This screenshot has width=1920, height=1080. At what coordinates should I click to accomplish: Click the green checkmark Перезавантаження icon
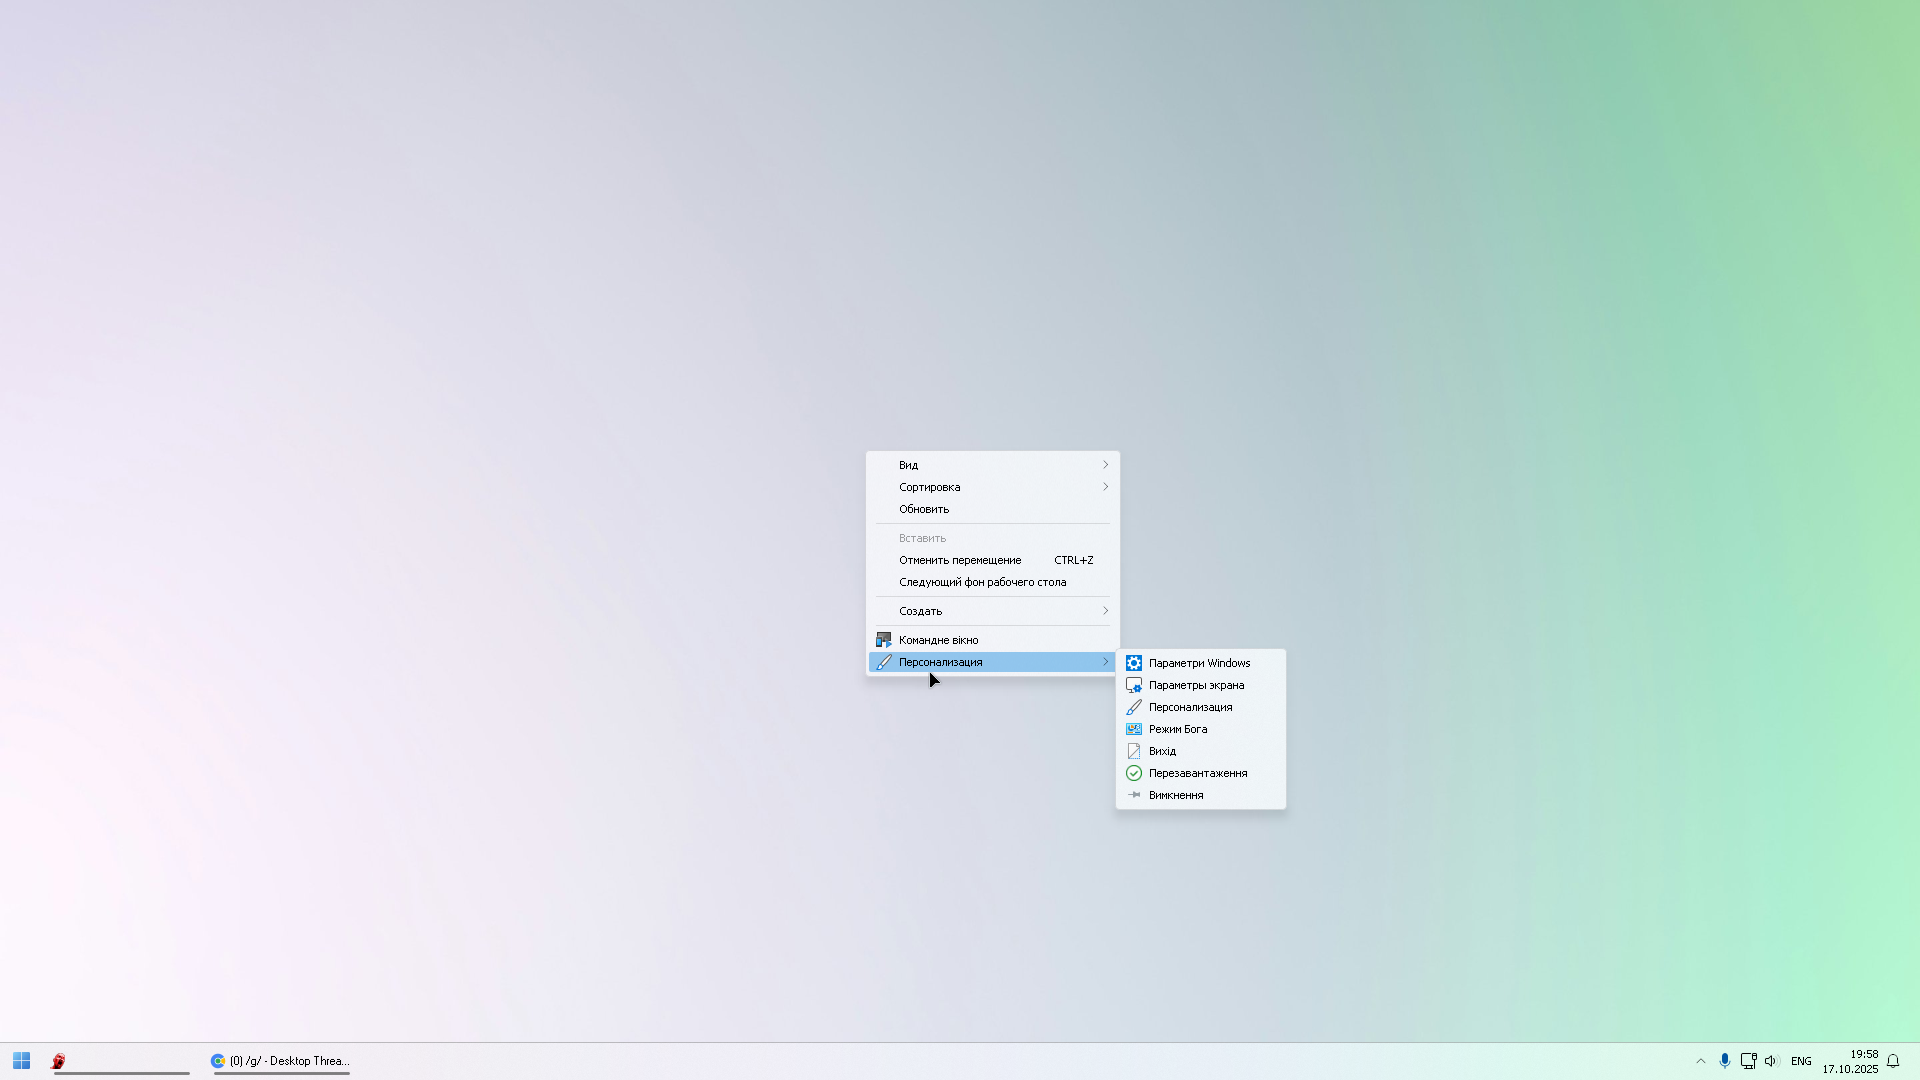[x=1133, y=773]
